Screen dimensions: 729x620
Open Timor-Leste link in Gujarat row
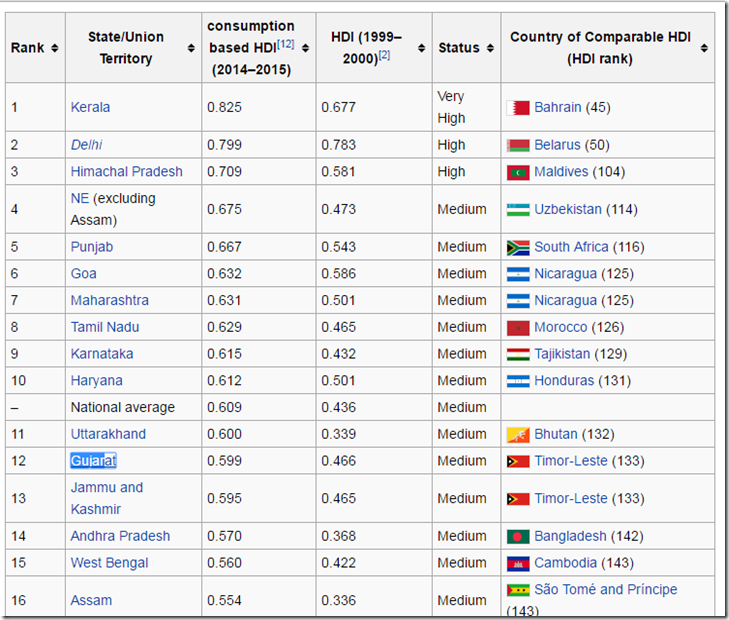571,461
